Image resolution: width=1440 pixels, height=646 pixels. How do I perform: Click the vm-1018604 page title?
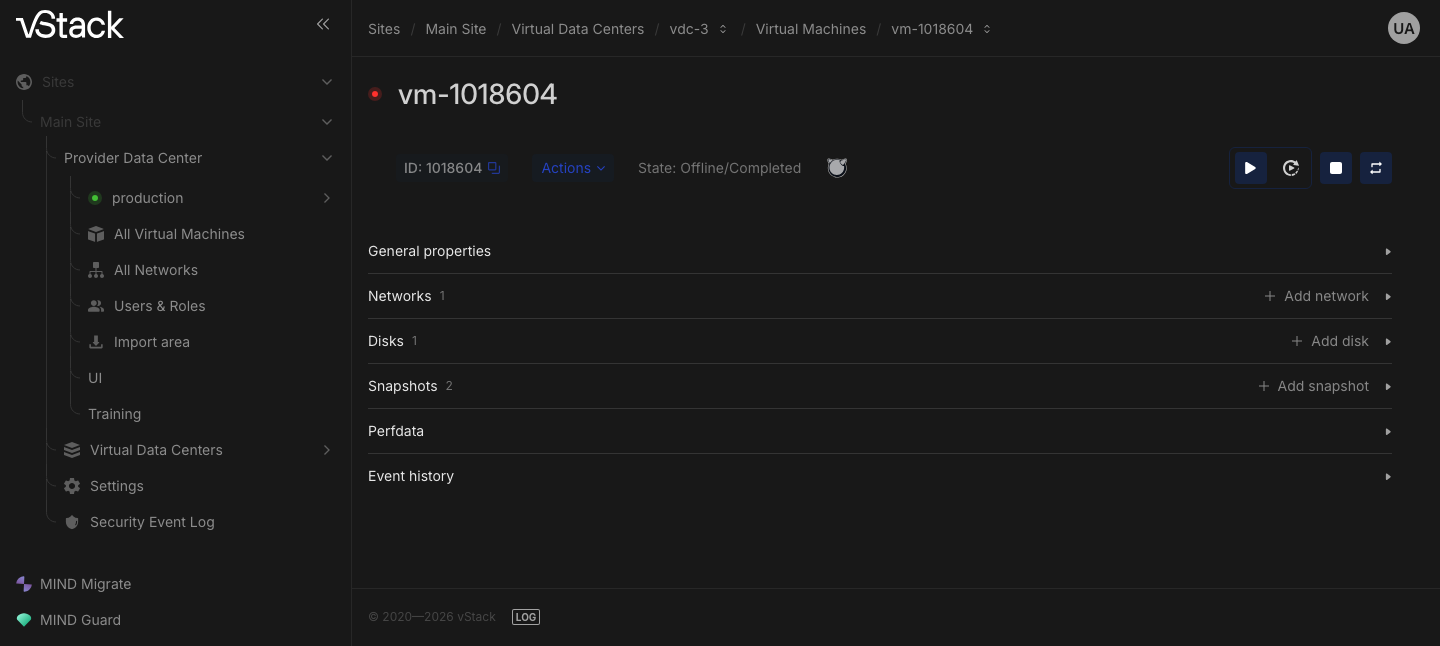pyautogui.click(x=478, y=94)
